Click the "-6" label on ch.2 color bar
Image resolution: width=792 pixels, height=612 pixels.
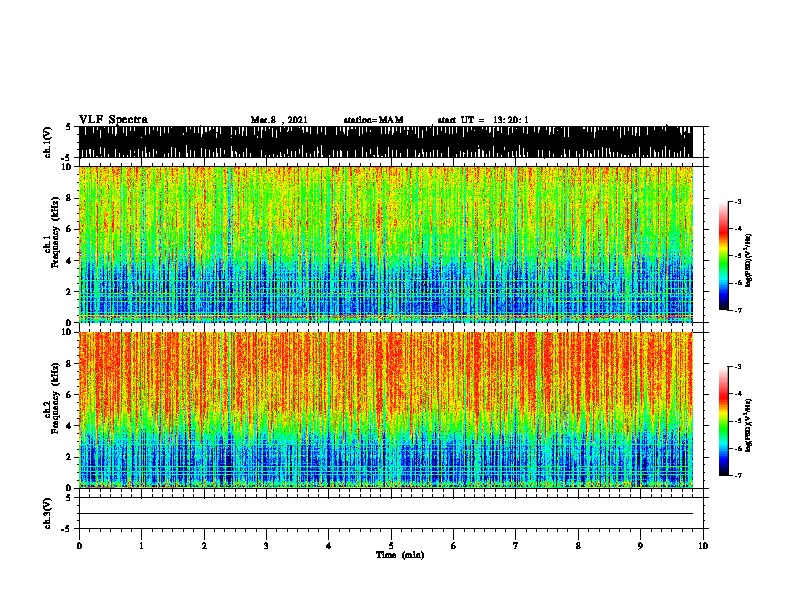(x=737, y=448)
